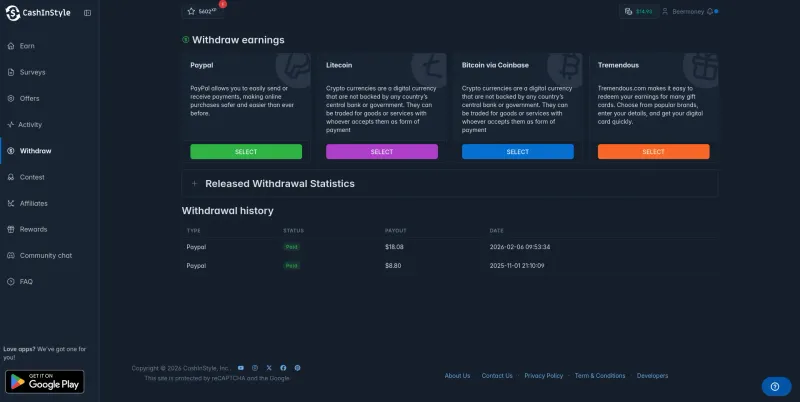This screenshot has width=800, height=402.
Task: Click the date 2025-11-01 21:10:09
Action: [x=517, y=266]
